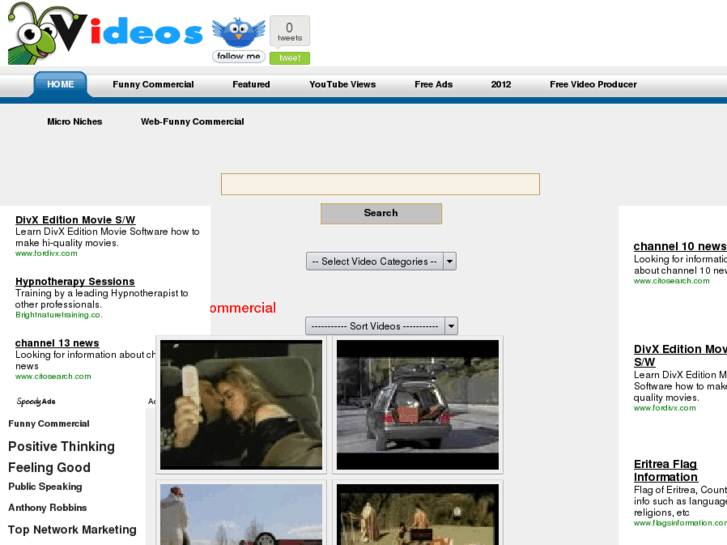Open the Funny Commercial menu item

[153, 84]
